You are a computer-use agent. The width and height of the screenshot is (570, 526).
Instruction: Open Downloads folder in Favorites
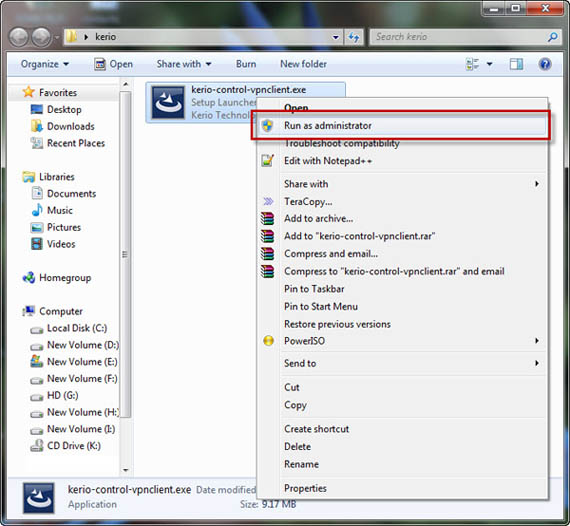point(71,127)
